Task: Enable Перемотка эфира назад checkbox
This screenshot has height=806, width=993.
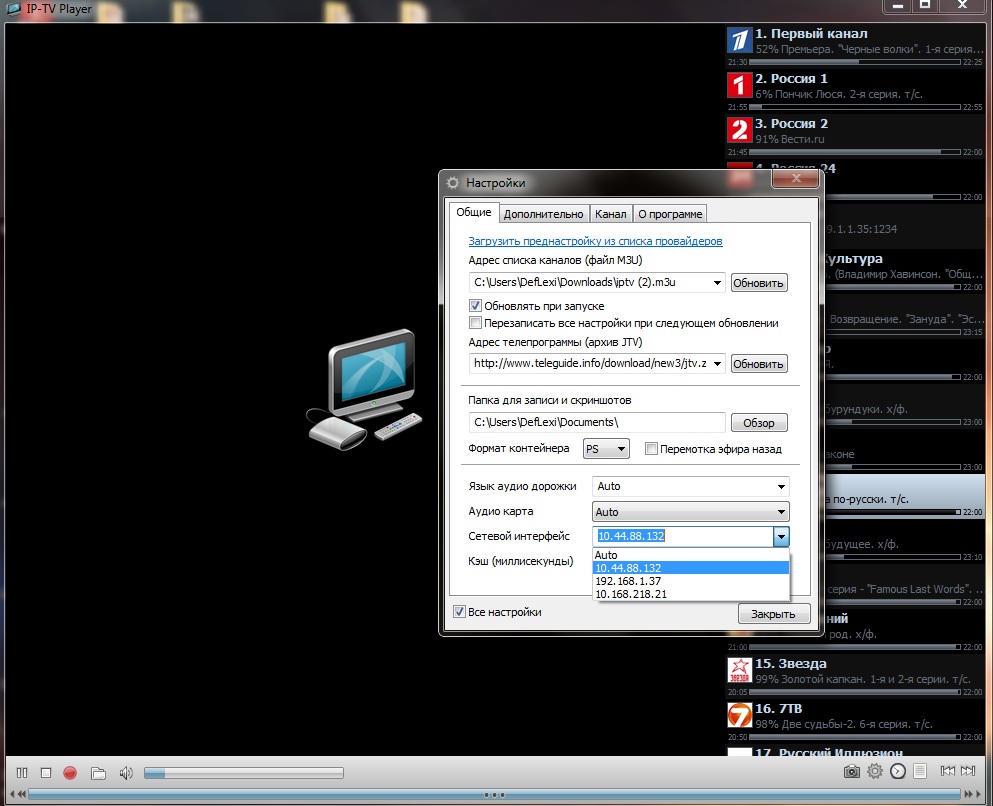Action: 650,449
